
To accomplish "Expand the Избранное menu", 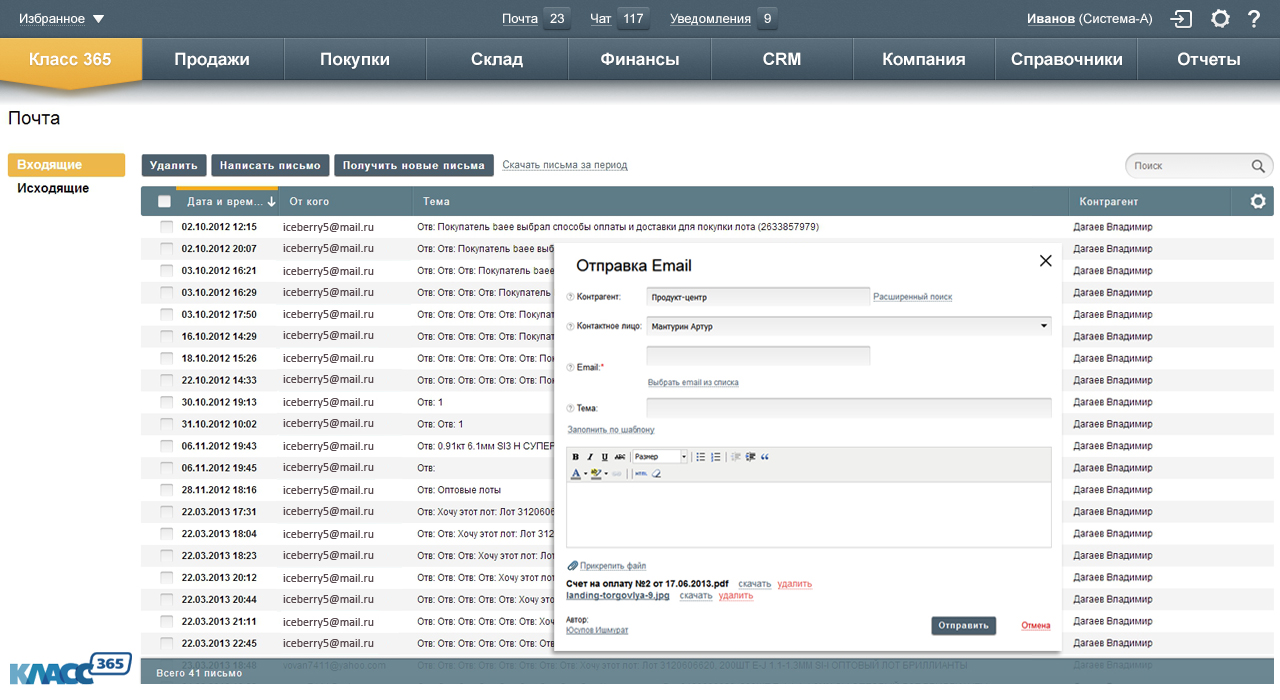I will click(x=61, y=19).
